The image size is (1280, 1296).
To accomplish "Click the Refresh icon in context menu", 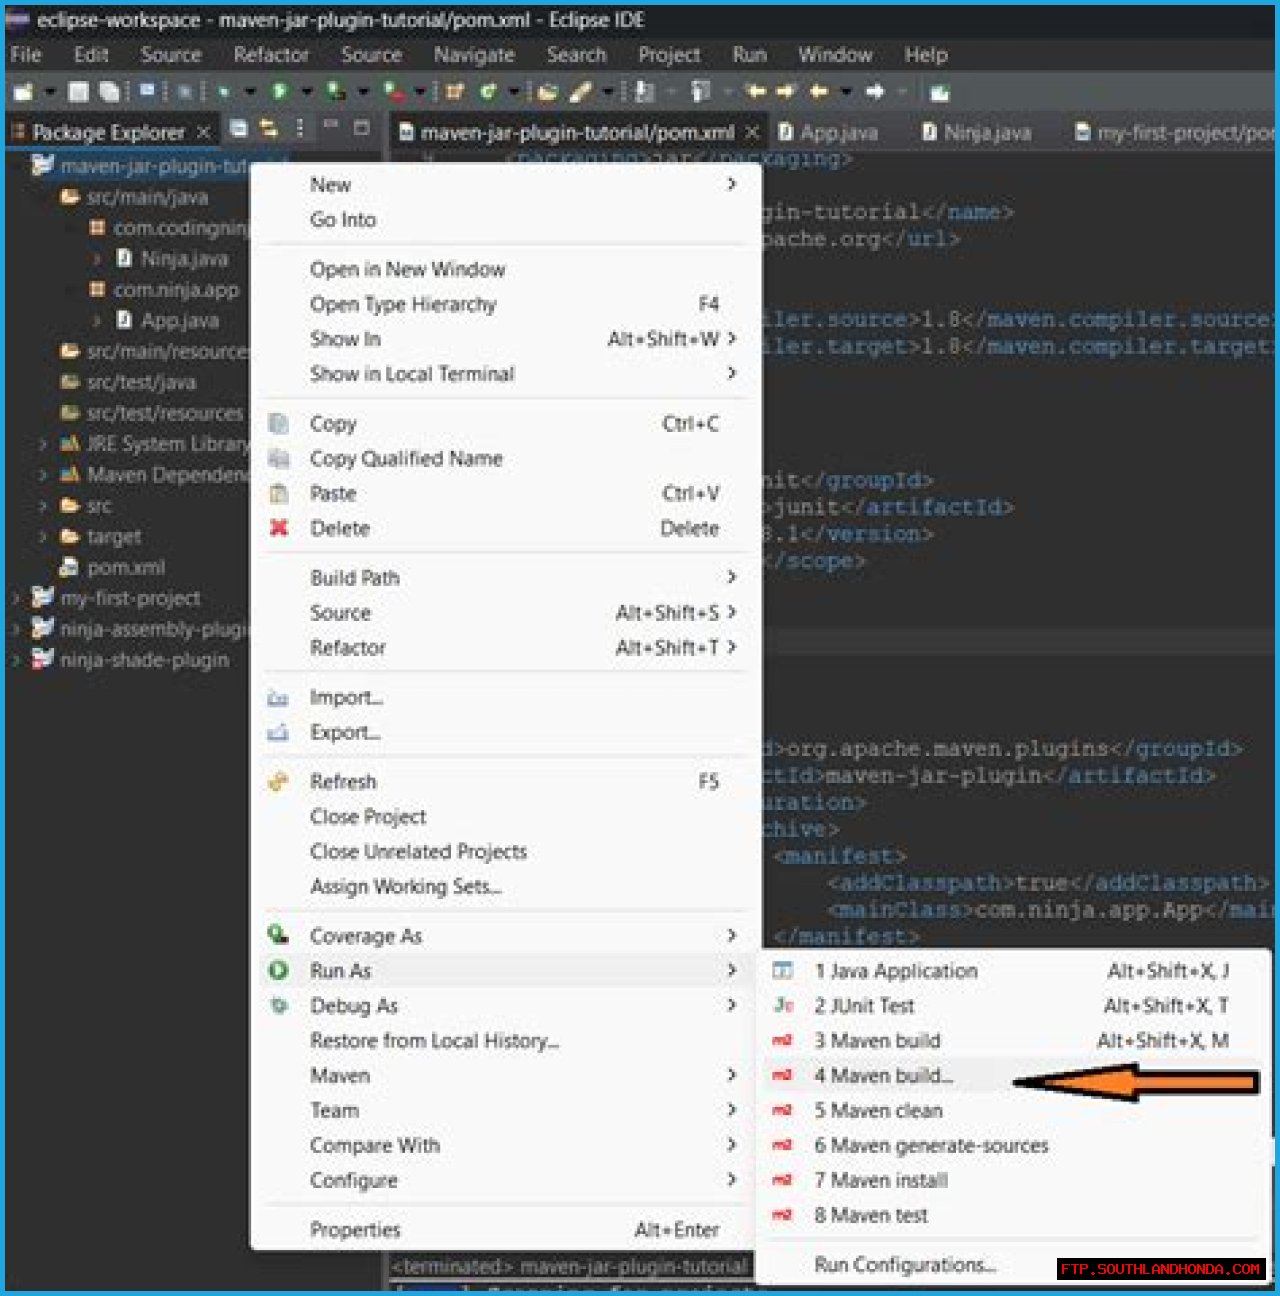I will click(279, 782).
